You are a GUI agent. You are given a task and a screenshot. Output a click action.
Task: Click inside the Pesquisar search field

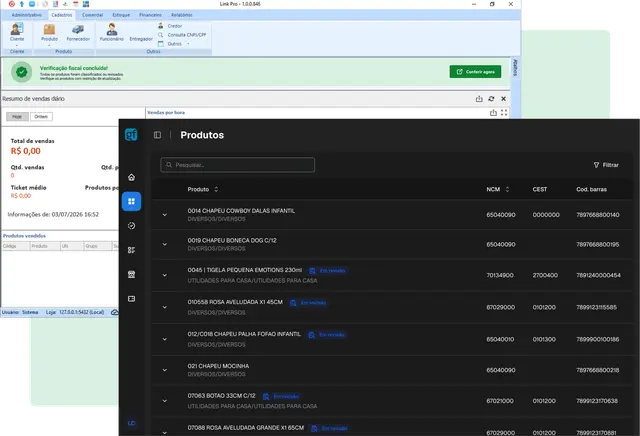pos(238,165)
